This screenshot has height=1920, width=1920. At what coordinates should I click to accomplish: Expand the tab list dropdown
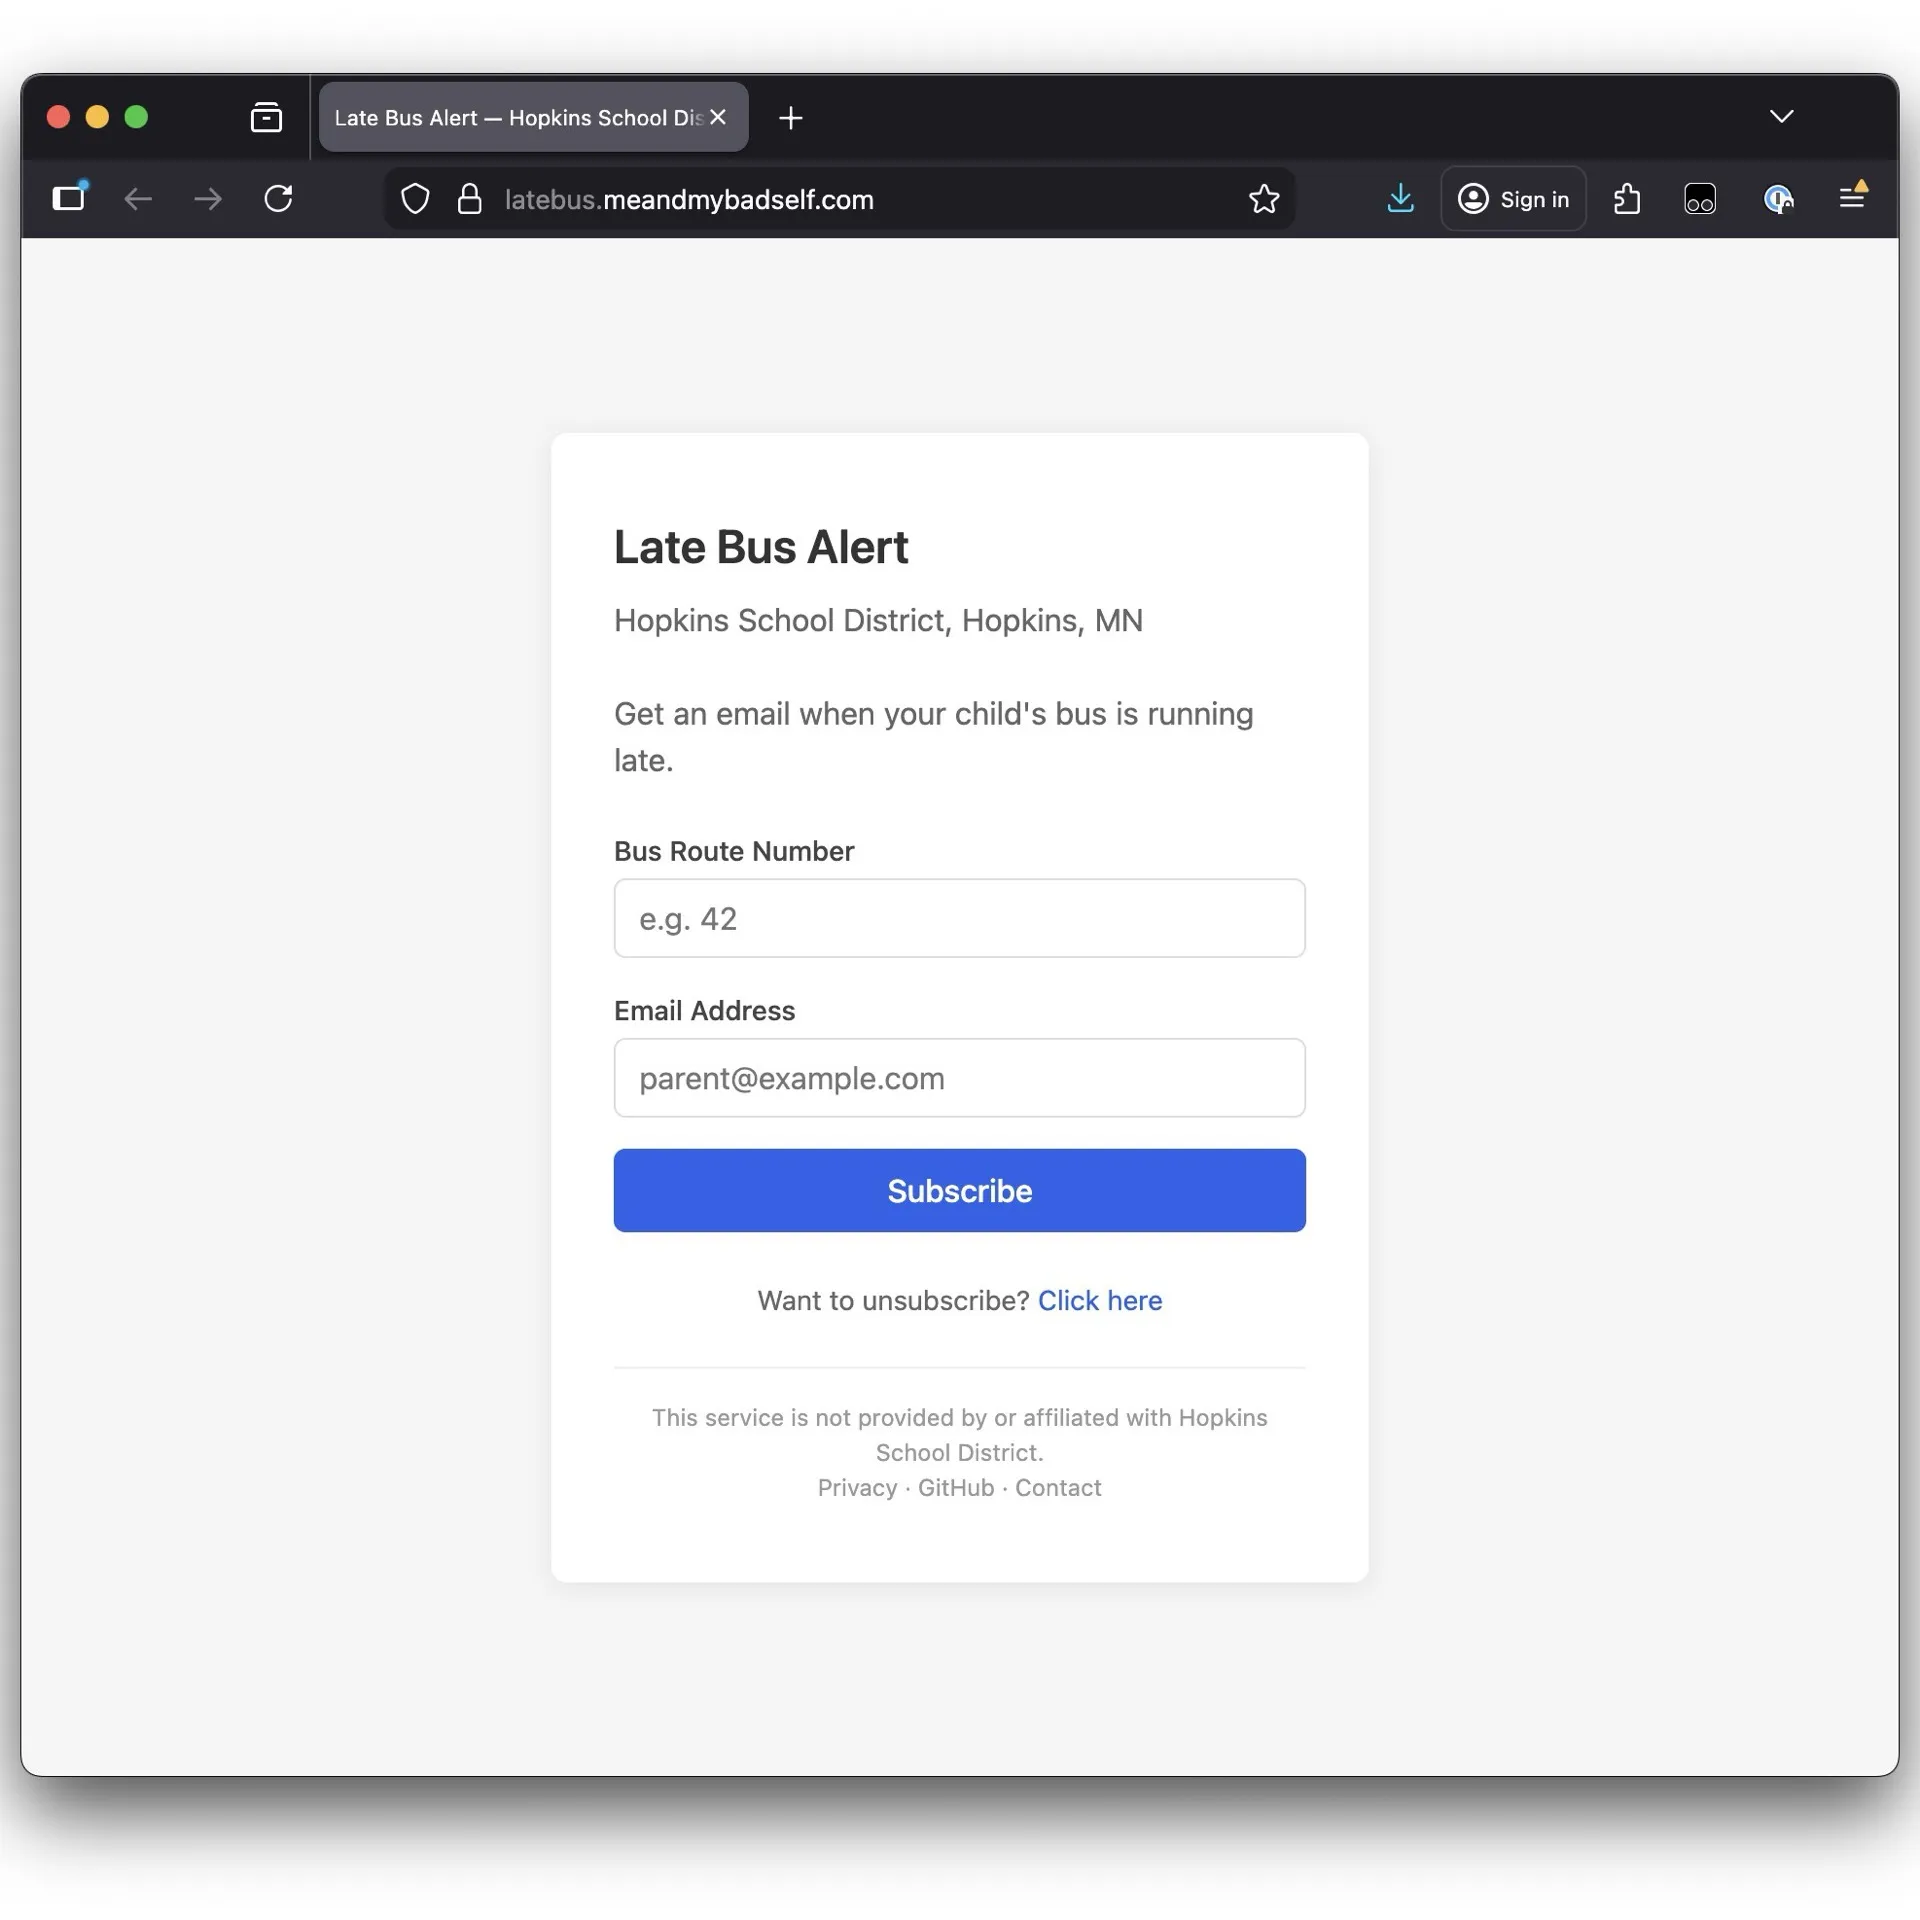coord(1781,116)
